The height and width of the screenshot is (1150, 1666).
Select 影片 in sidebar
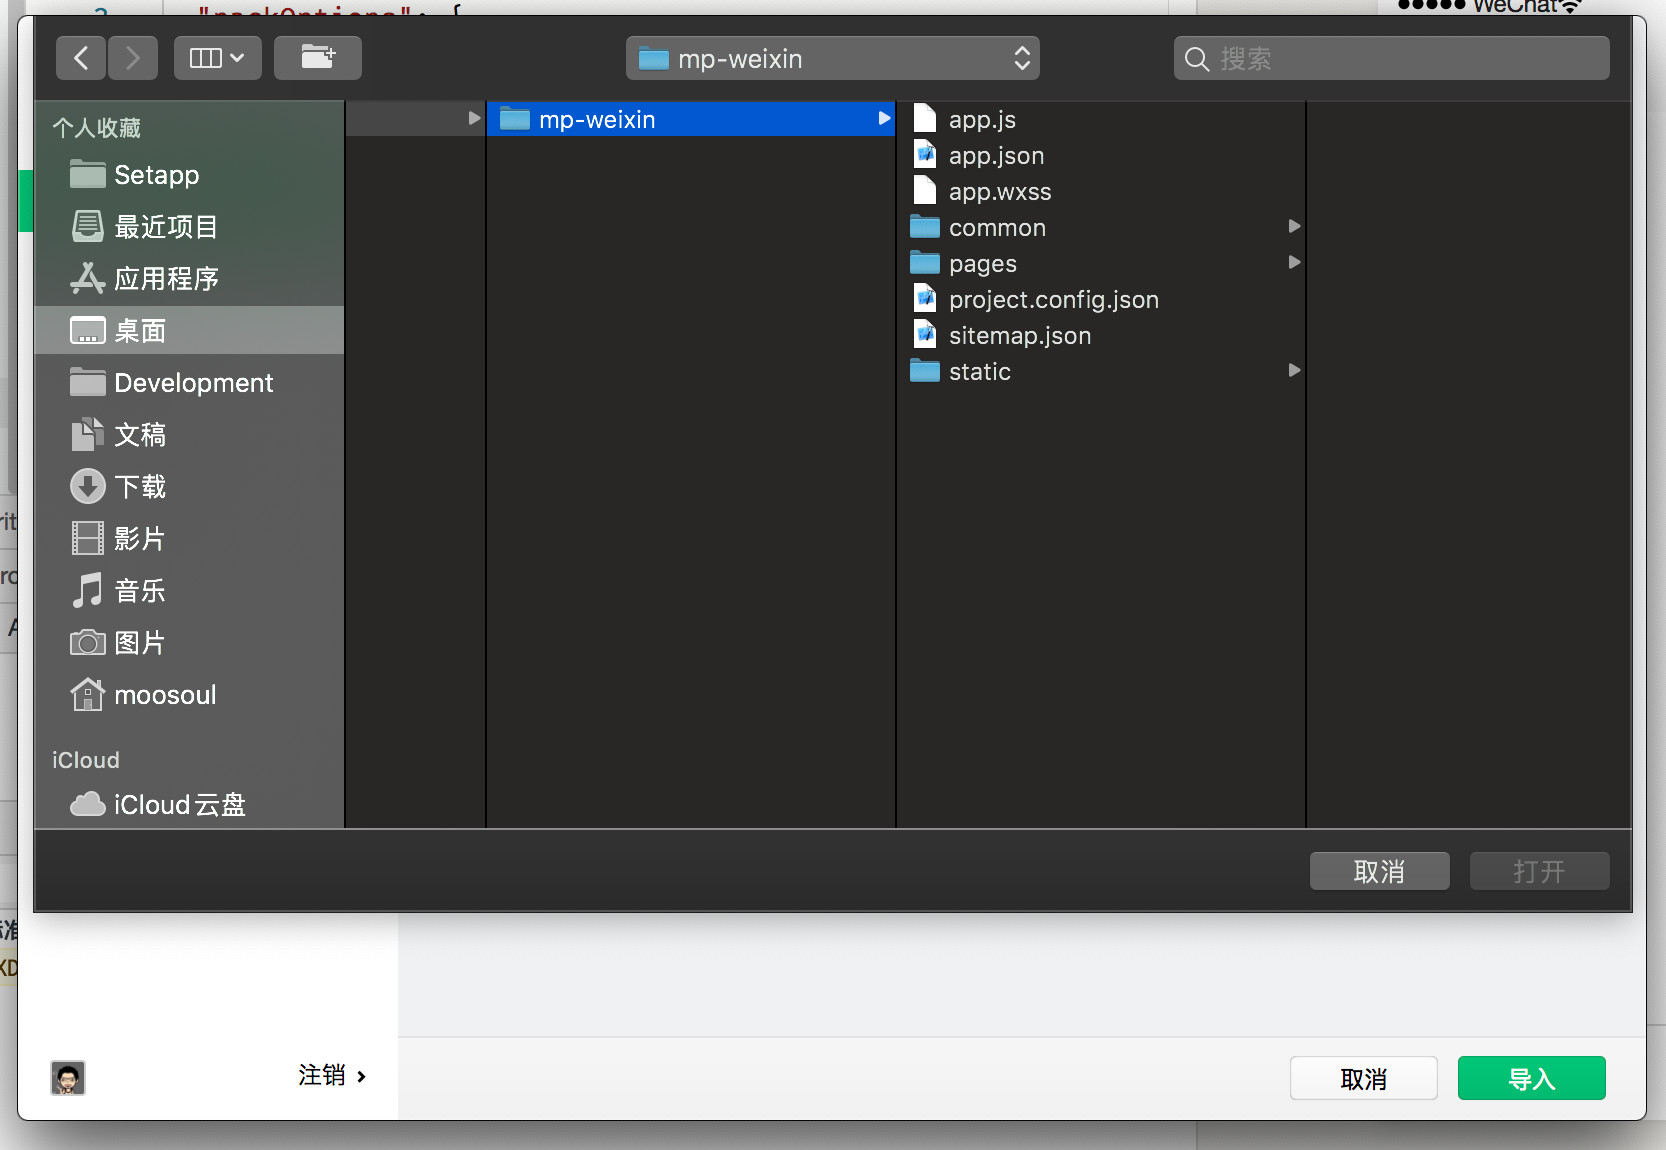point(189,539)
